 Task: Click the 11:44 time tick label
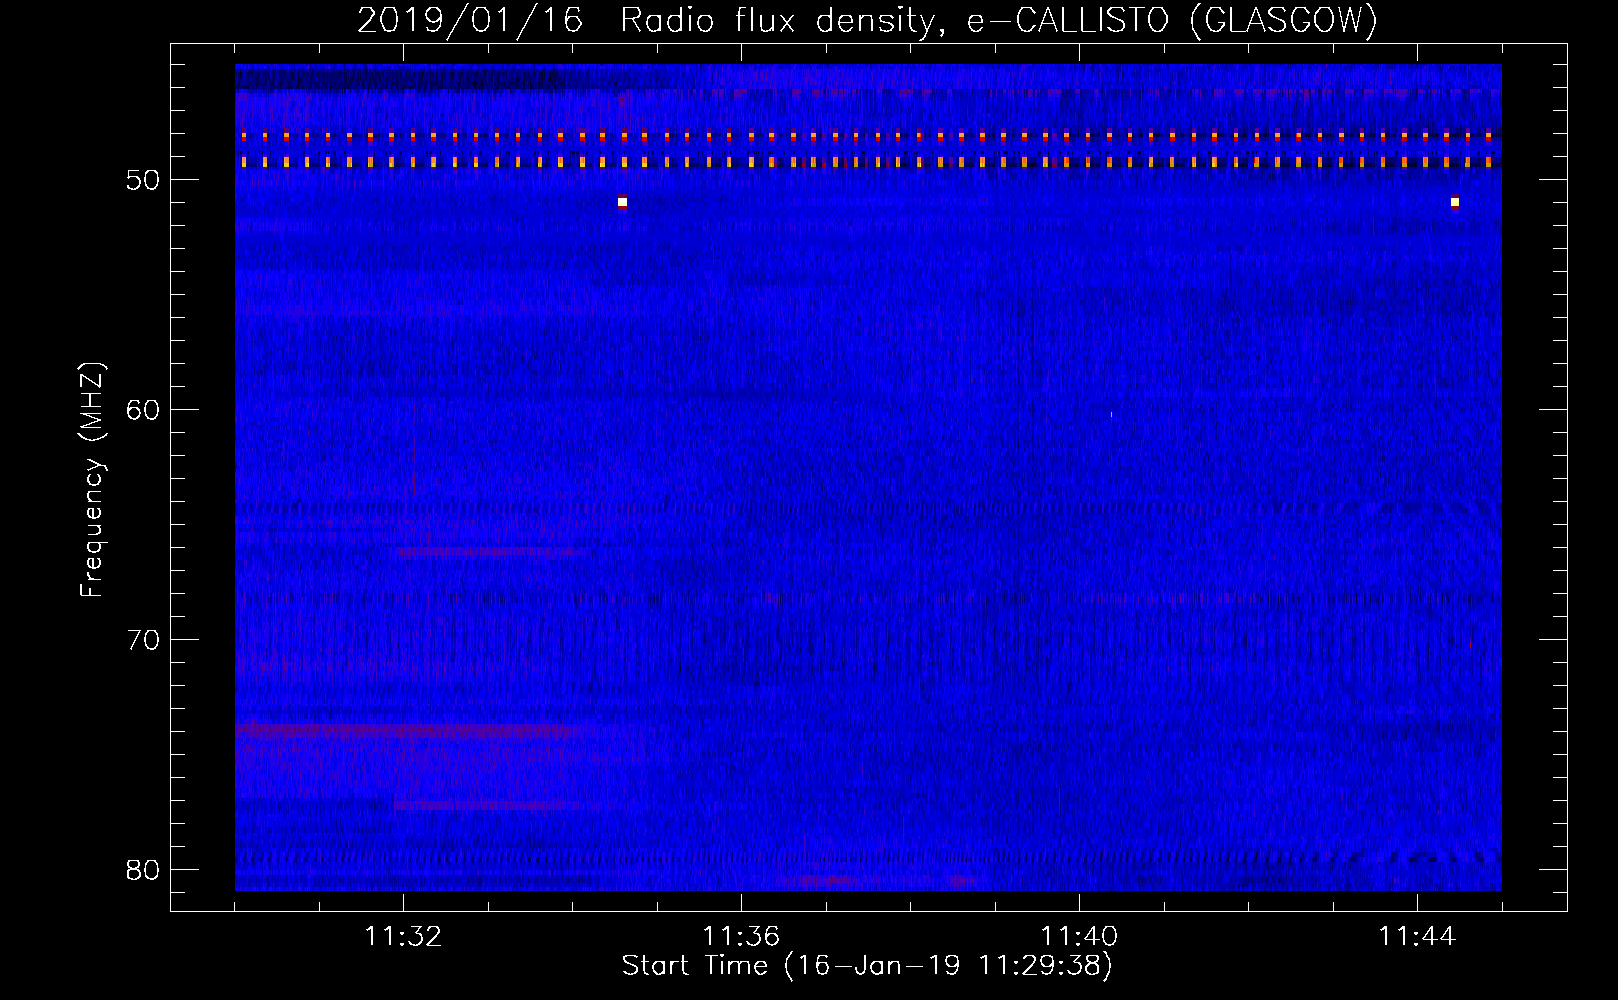pos(1417,937)
